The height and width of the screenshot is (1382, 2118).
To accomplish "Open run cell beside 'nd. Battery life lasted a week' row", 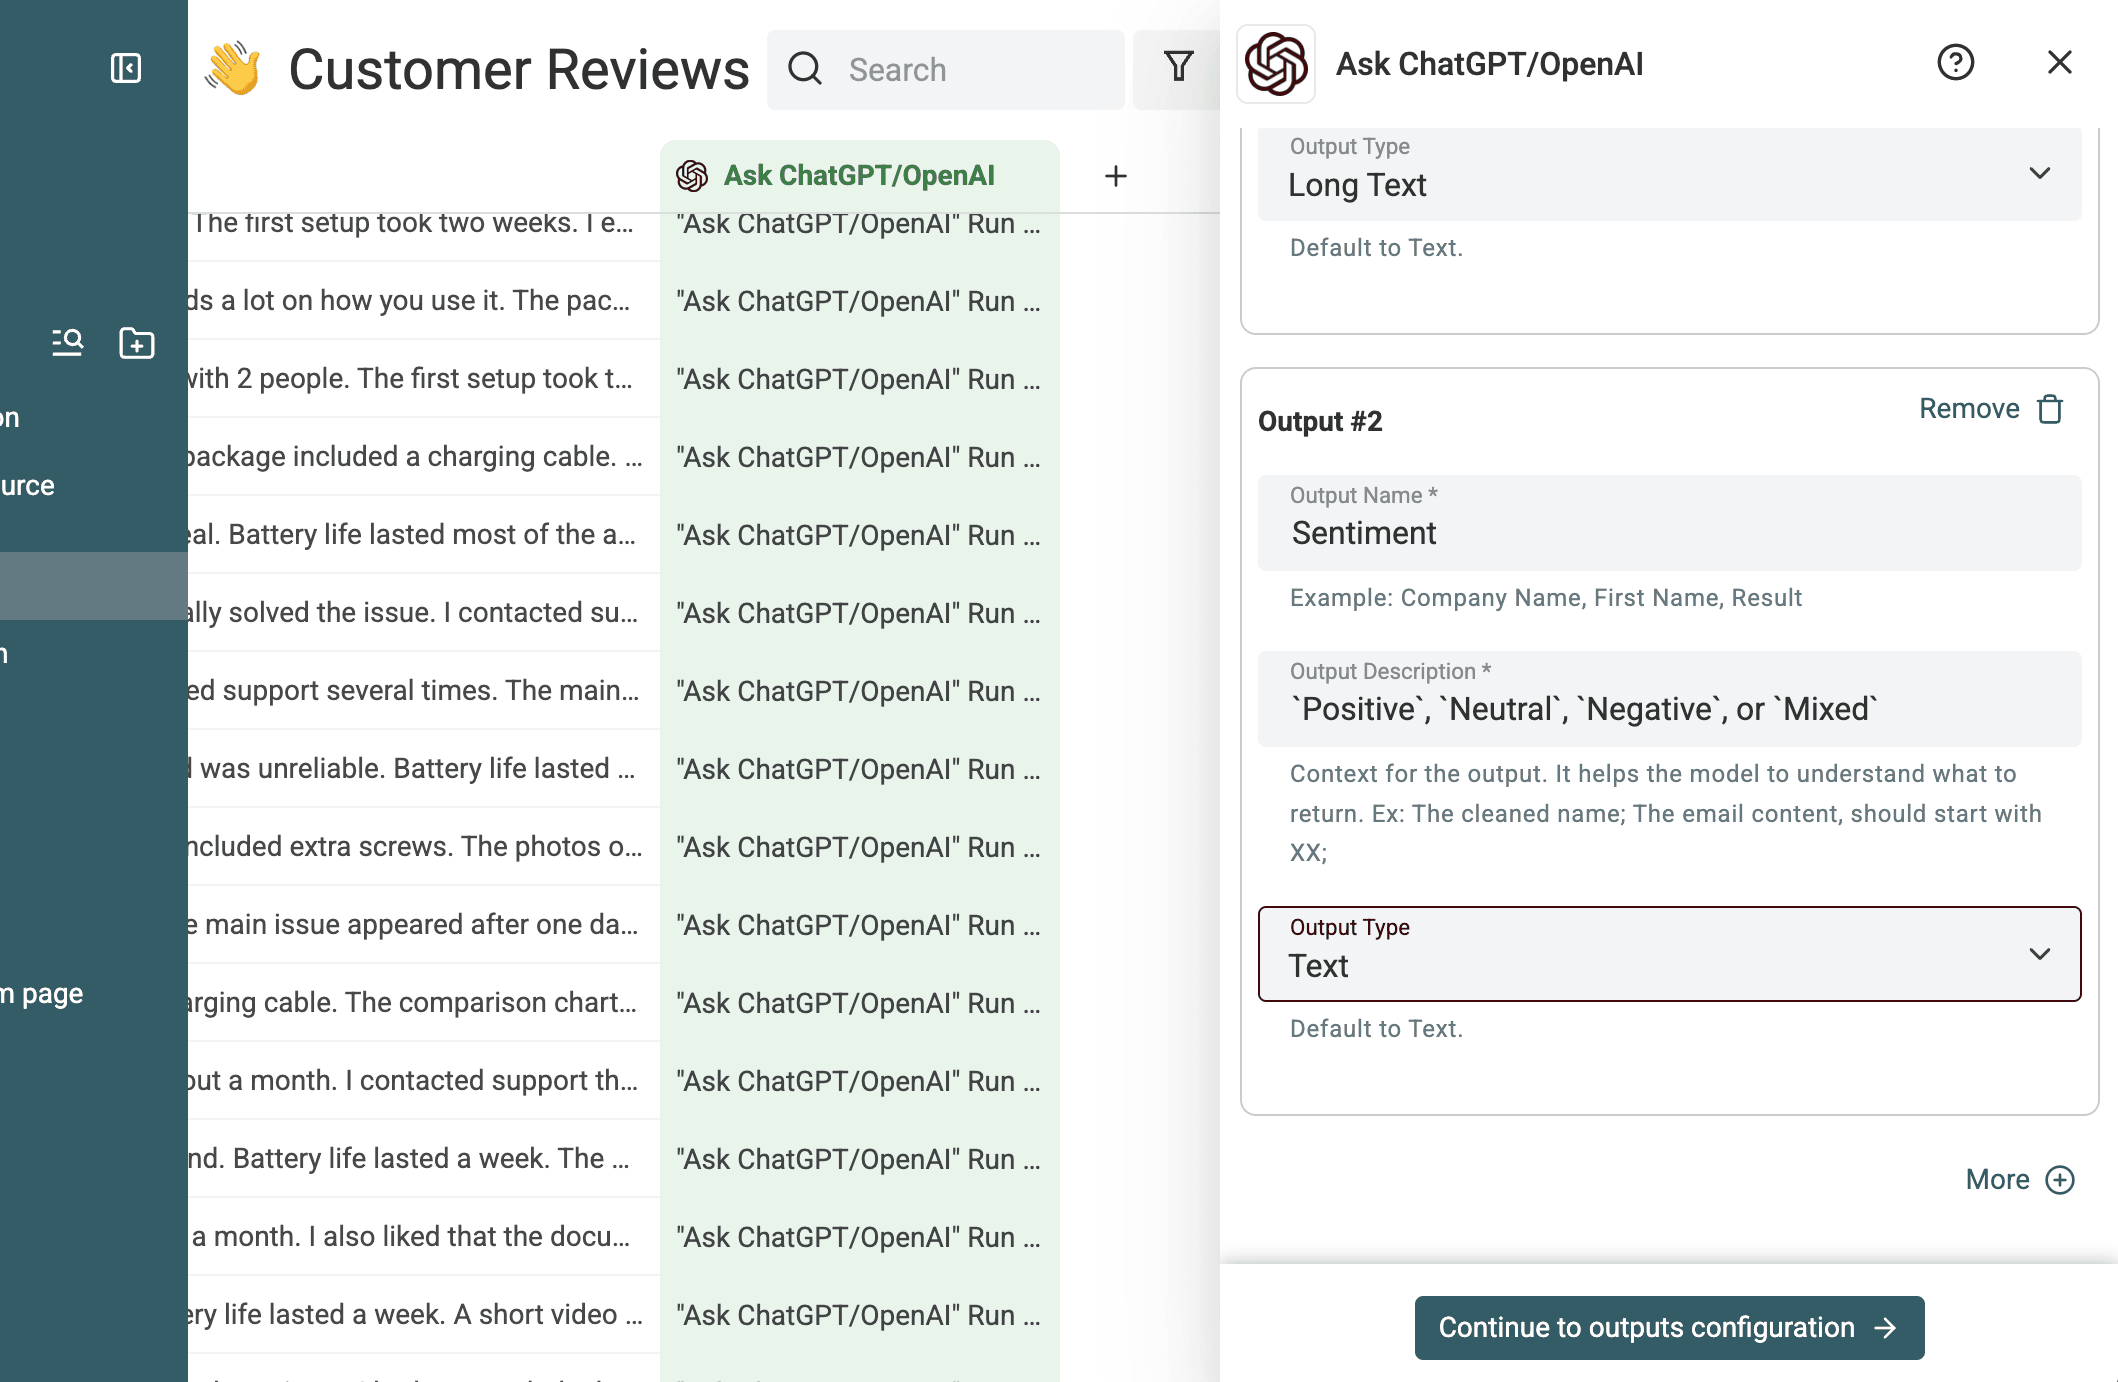I will tap(859, 1158).
